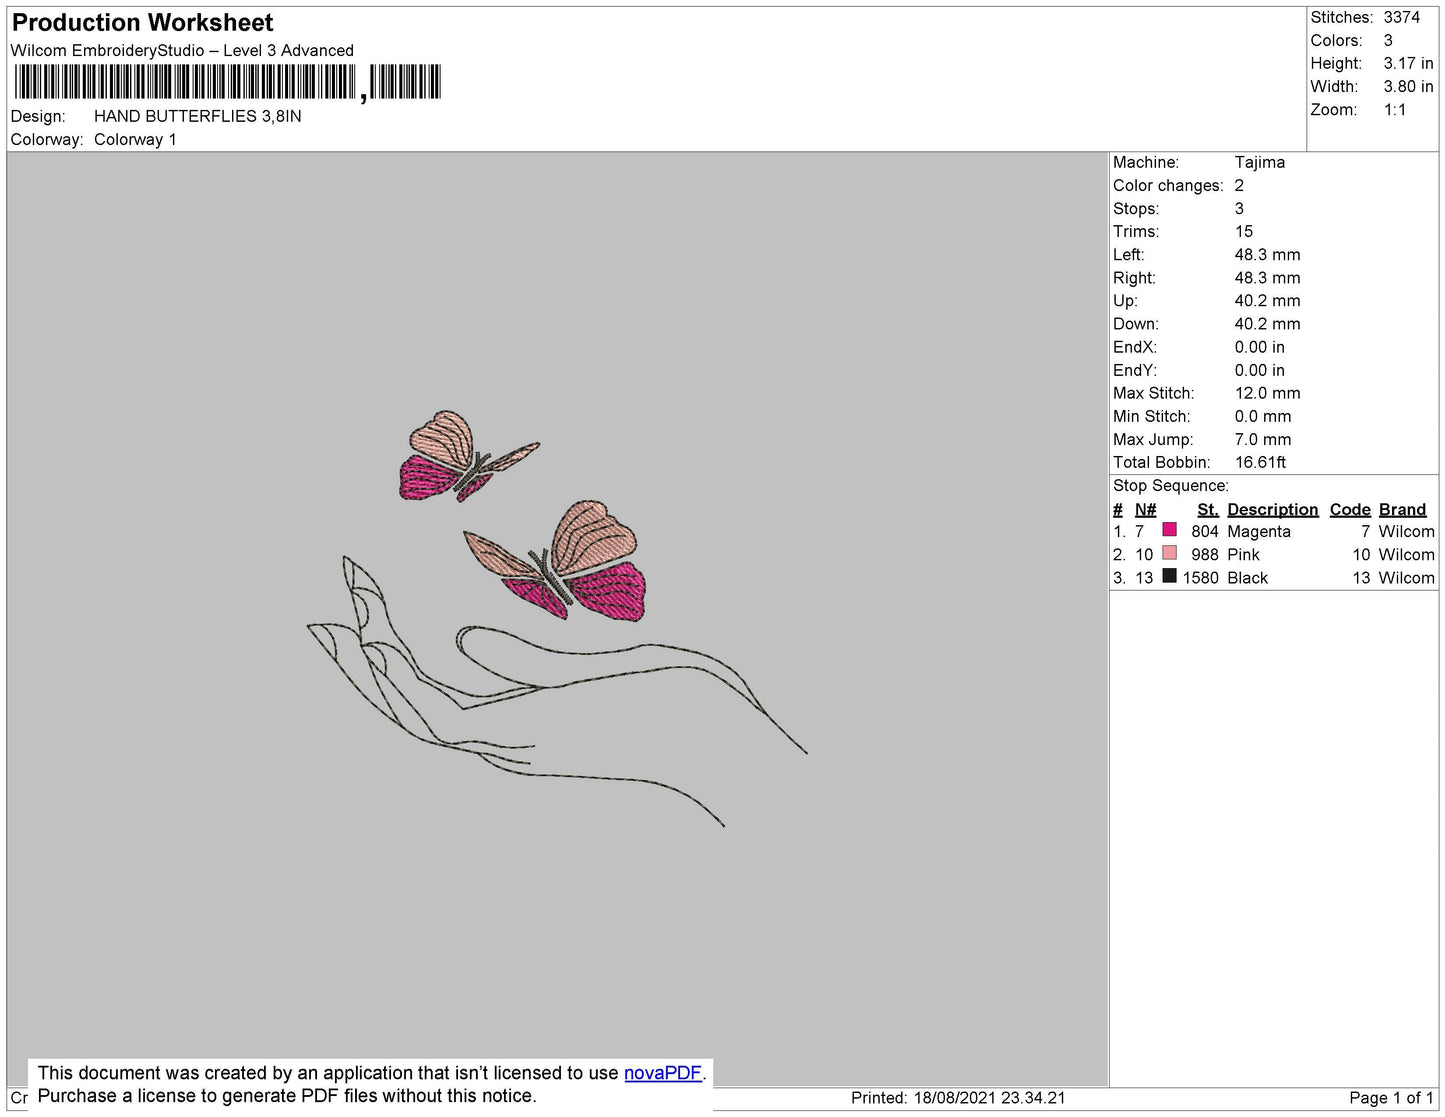Click the 'Description' column header
The width and height of the screenshot is (1445, 1117).
1272,509
